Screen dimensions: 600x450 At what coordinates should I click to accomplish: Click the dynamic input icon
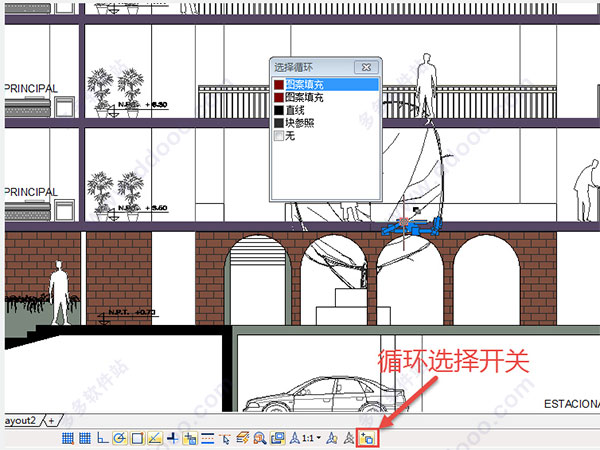pyautogui.click(x=189, y=438)
